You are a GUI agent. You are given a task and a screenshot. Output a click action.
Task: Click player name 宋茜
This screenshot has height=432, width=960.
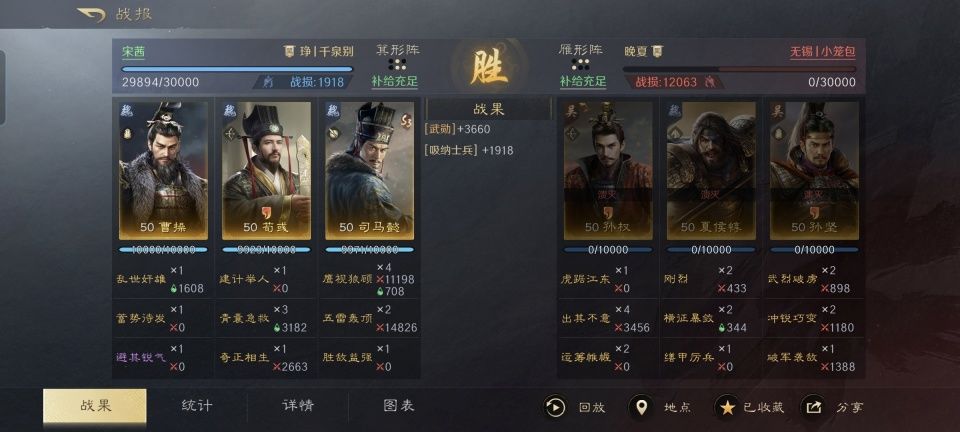point(133,52)
